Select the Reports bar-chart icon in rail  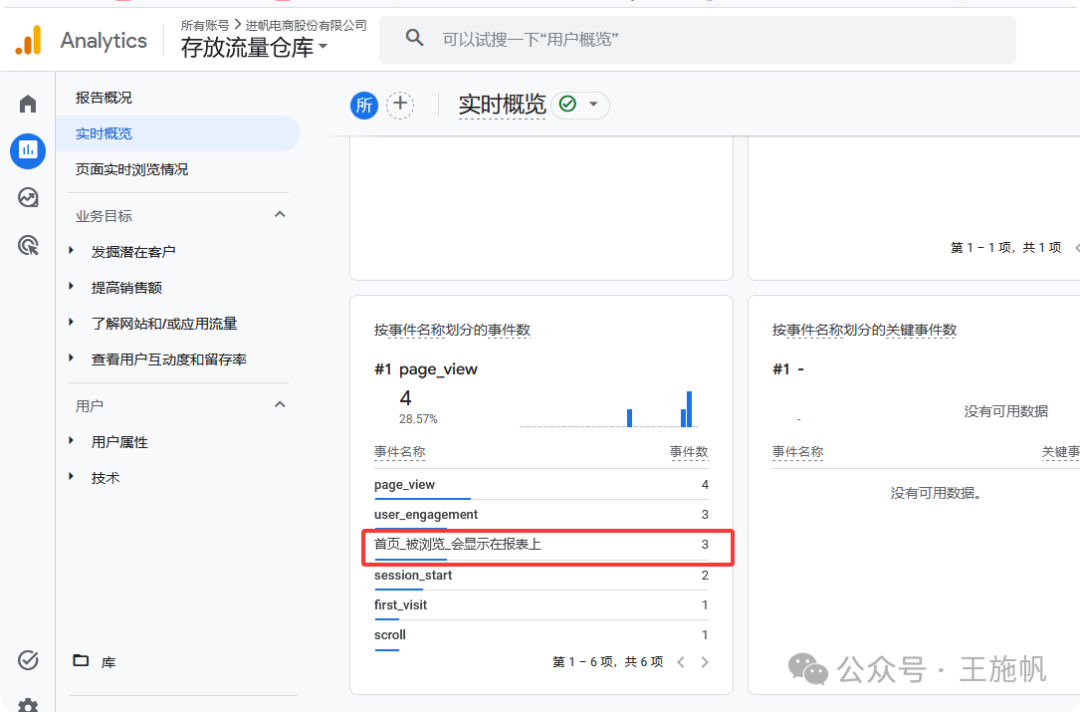[28, 150]
